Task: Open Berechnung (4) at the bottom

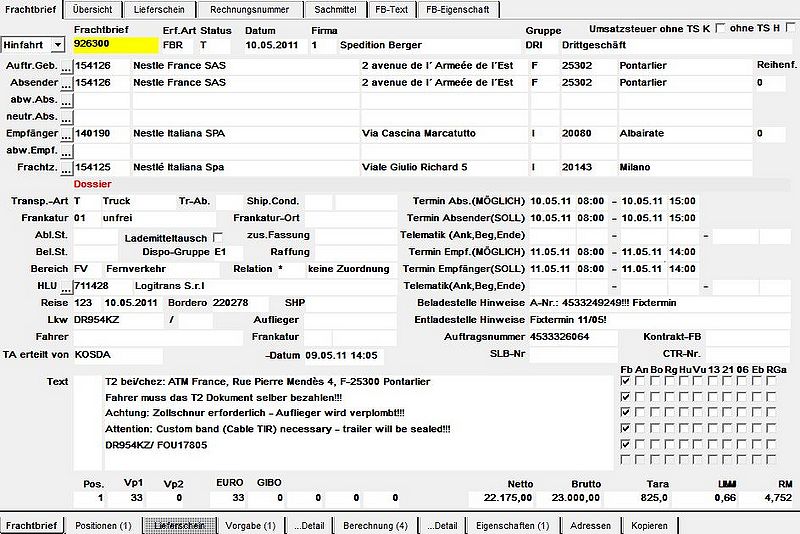Action: tap(376, 525)
